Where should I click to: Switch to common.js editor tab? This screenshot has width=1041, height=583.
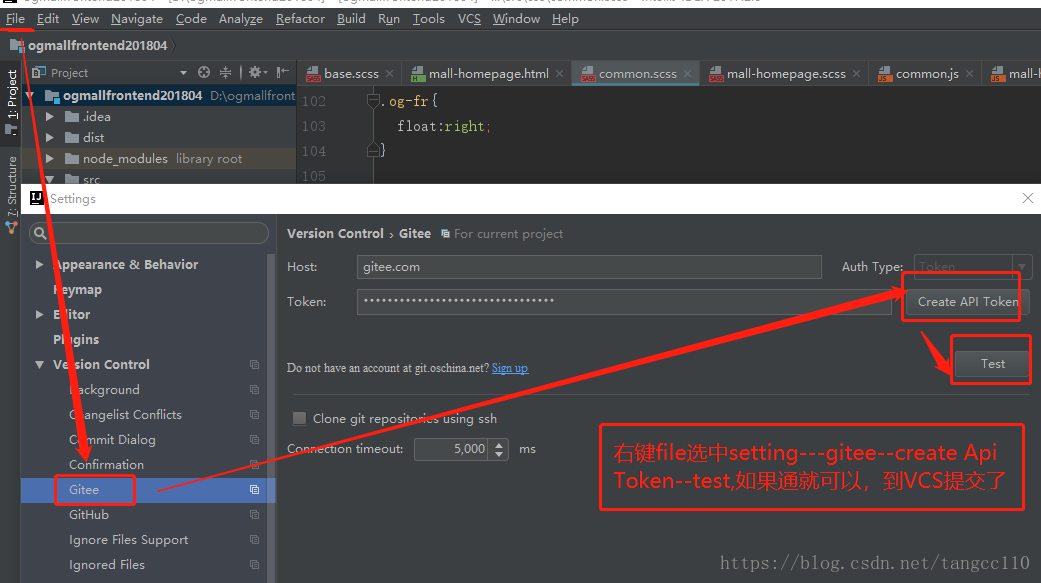pyautogui.click(x=927, y=74)
